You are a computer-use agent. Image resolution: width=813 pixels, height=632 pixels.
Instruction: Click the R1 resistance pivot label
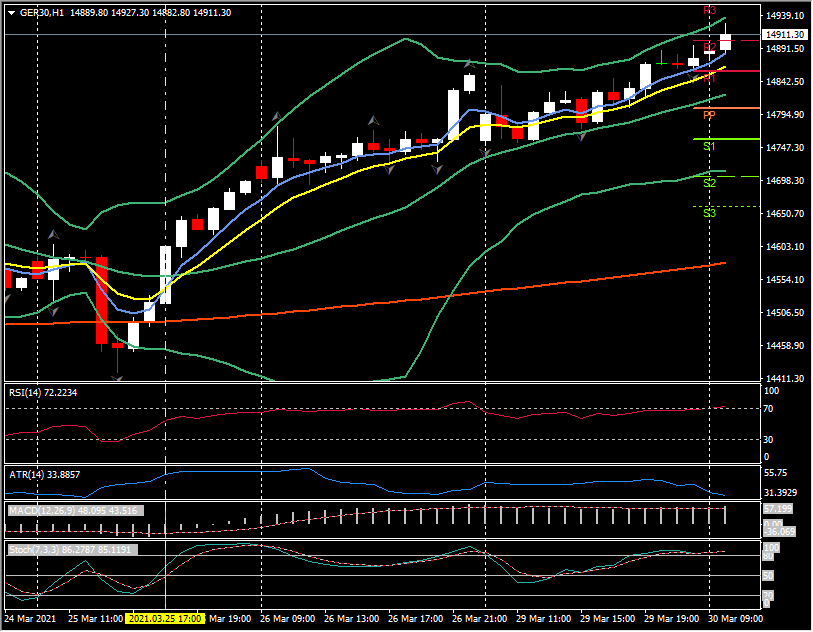[x=709, y=76]
